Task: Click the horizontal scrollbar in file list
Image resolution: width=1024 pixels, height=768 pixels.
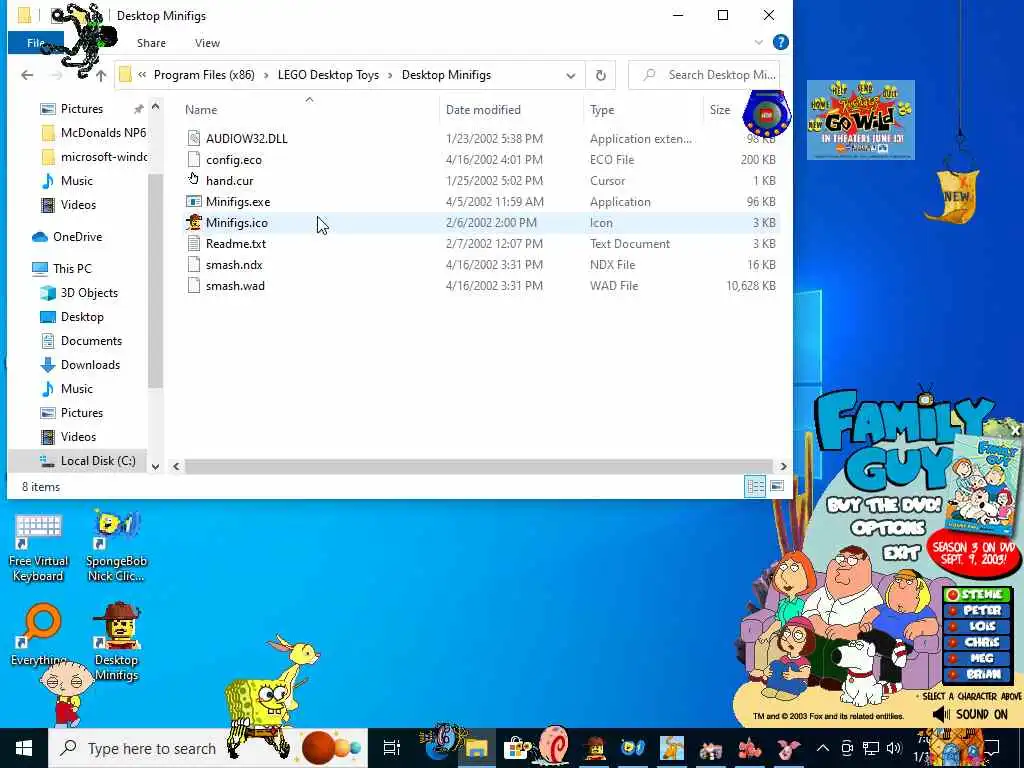Action: [x=477, y=466]
